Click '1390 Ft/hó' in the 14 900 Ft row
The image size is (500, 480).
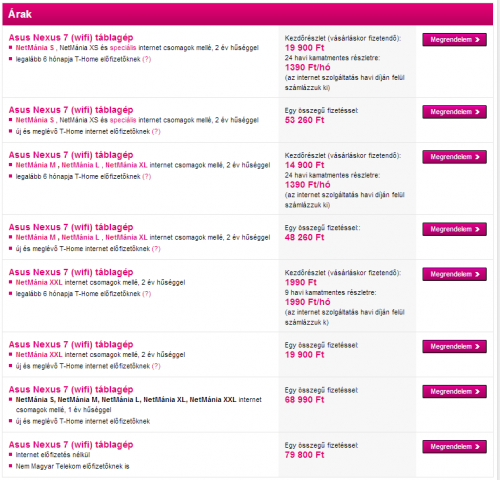[307, 185]
